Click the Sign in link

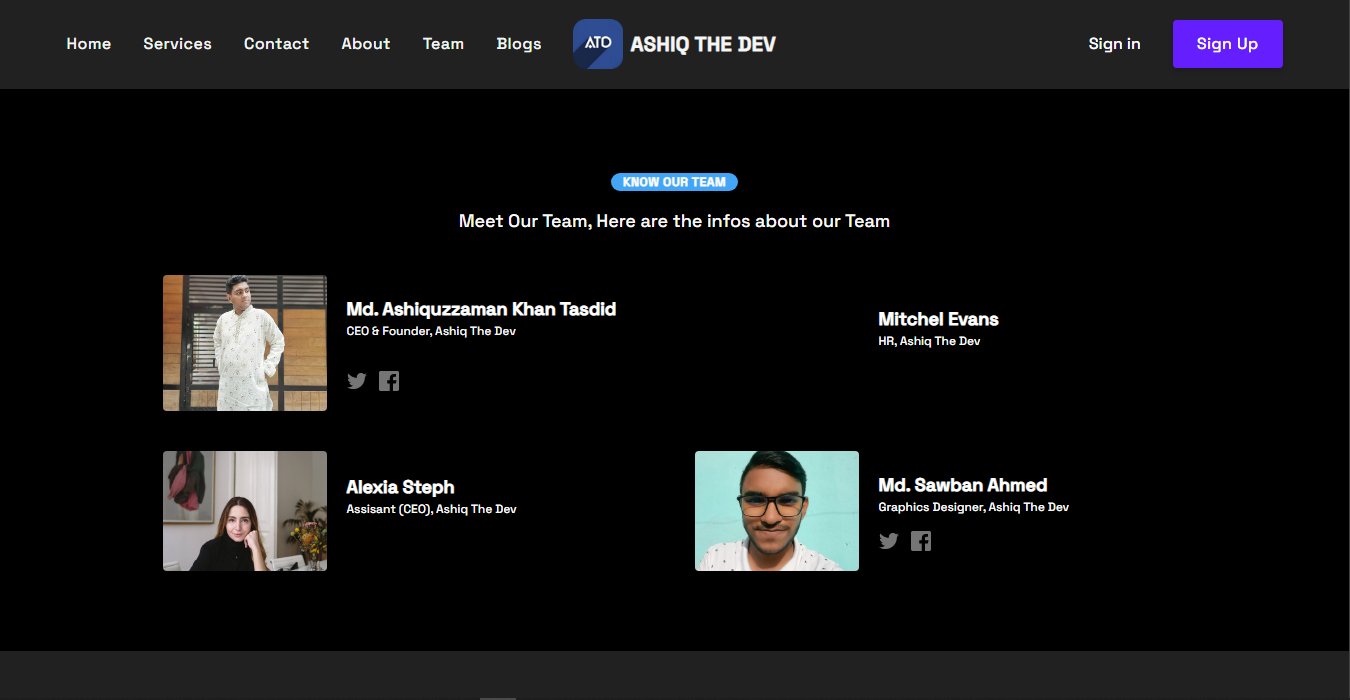click(x=1114, y=44)
